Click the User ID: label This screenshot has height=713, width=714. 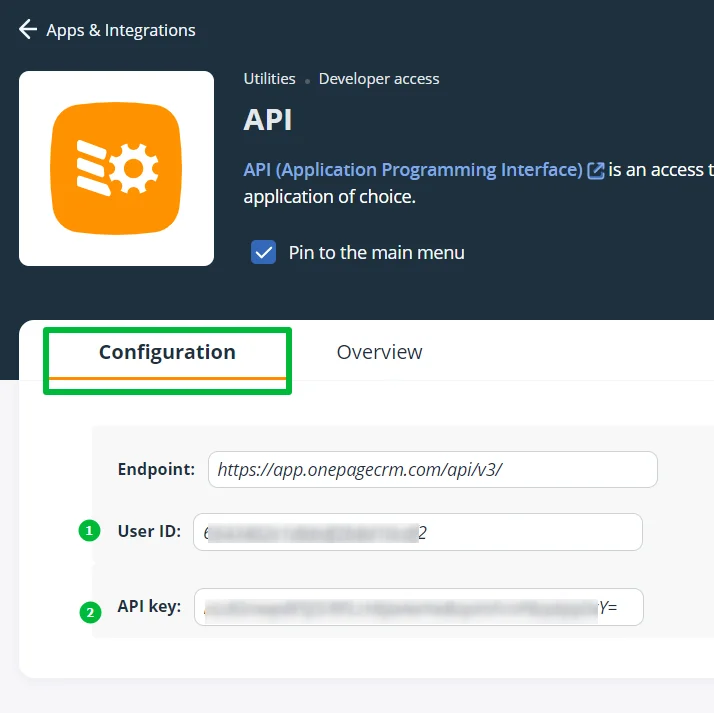point(149,531)
